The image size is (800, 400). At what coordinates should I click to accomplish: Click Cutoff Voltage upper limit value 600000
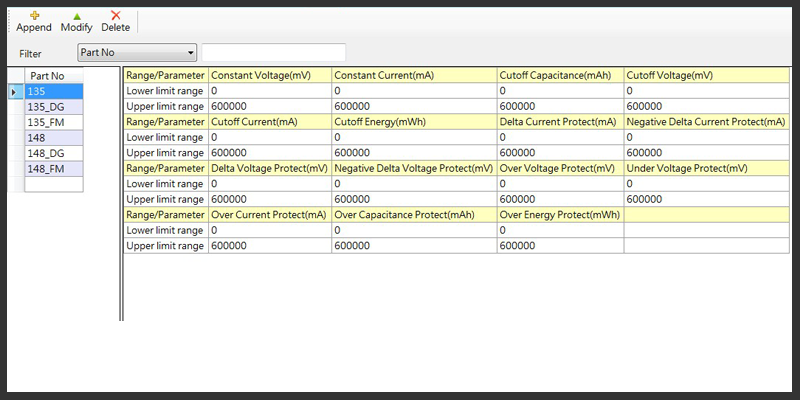click(x=707, y=106)
